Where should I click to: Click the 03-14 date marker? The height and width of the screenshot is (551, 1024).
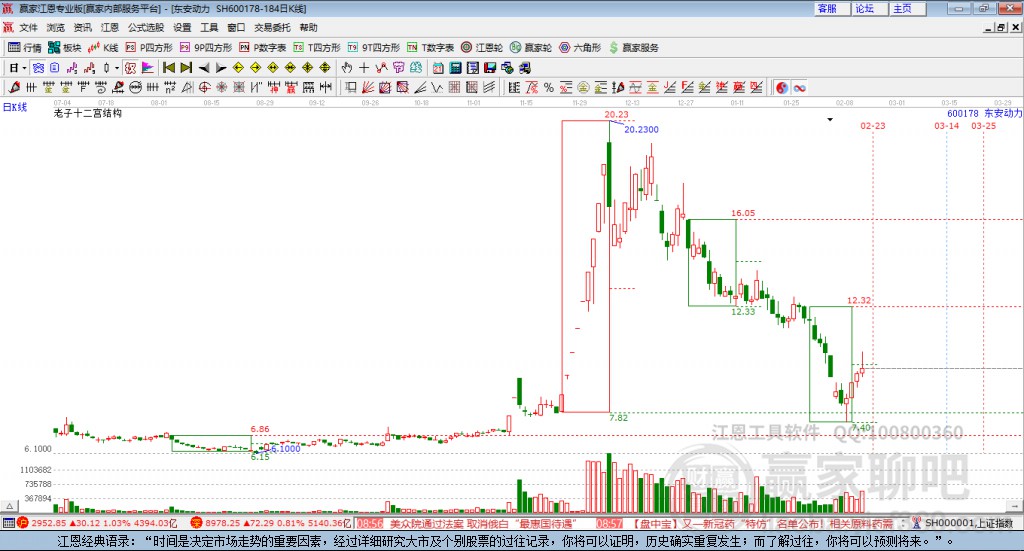point(946,126)
